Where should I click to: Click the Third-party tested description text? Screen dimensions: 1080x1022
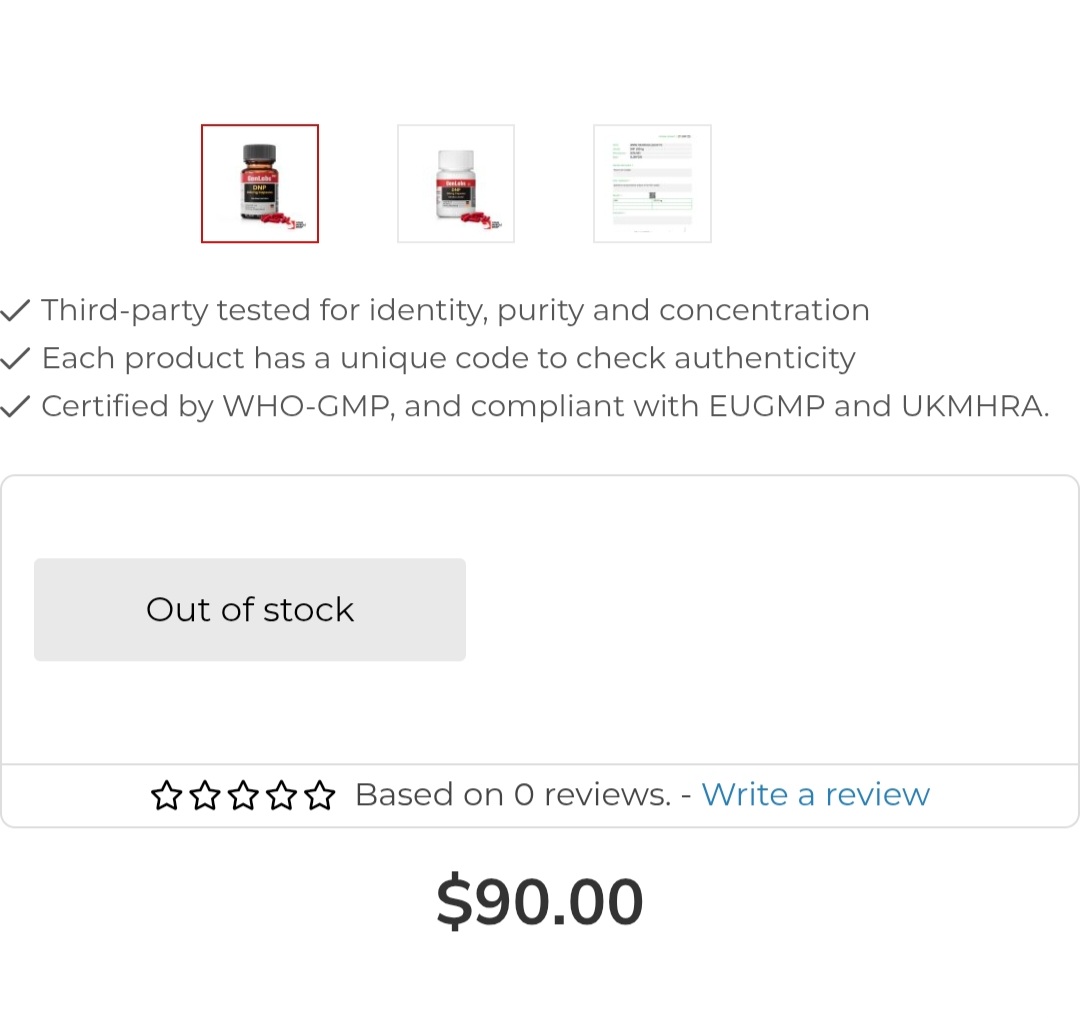pyautogui.click(x=455, y=310)
